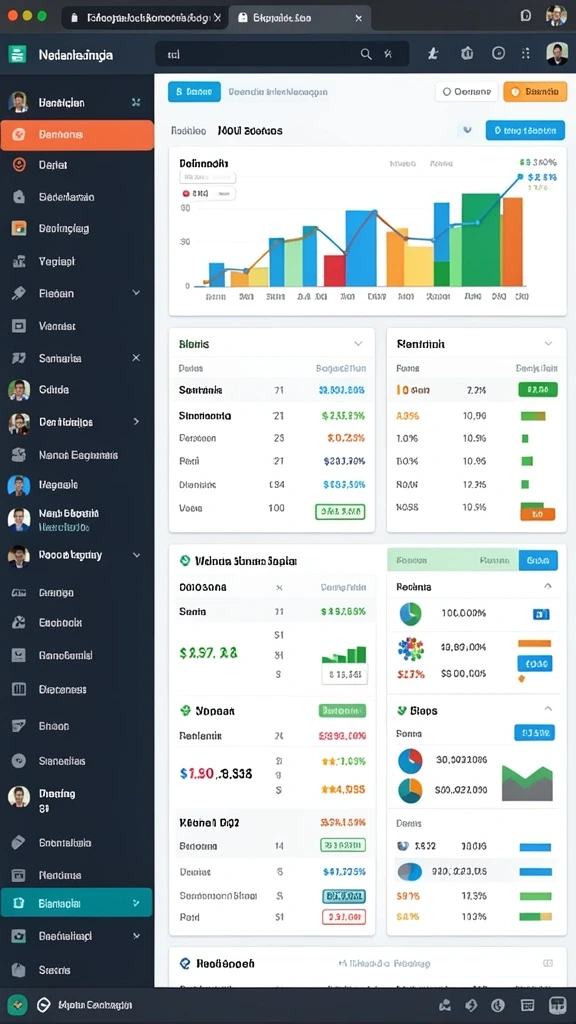
Task: Click the tall green bar in the chart
Action: click(x=481, y=240)
